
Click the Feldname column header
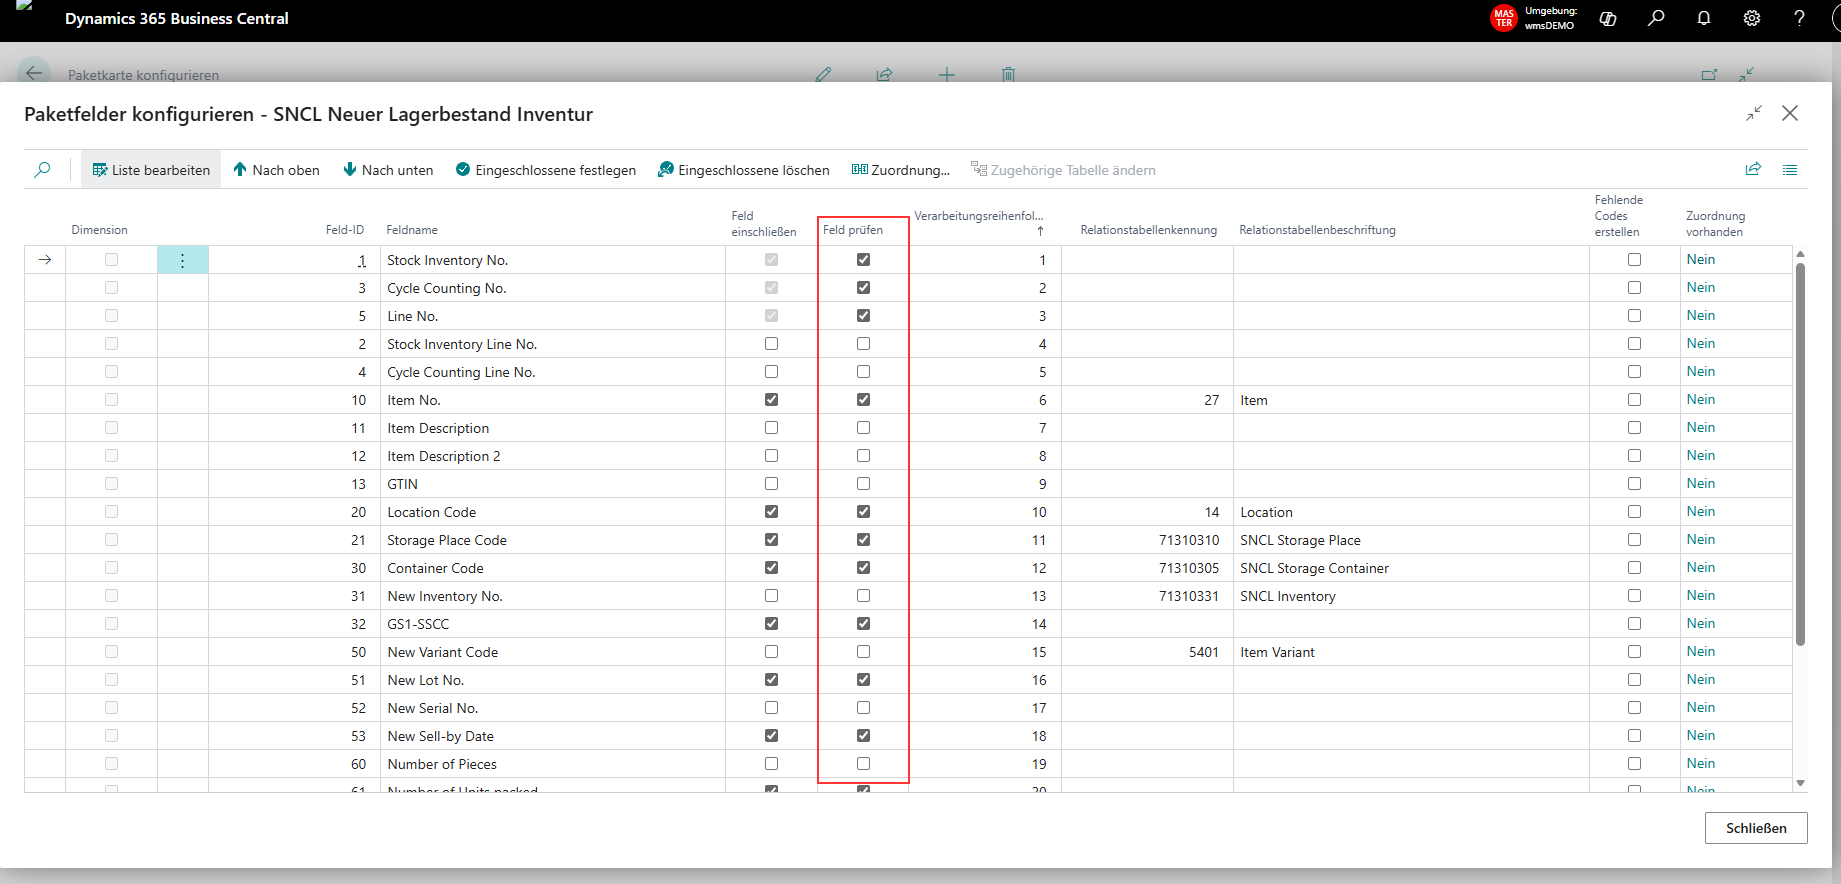coord(412,230)
